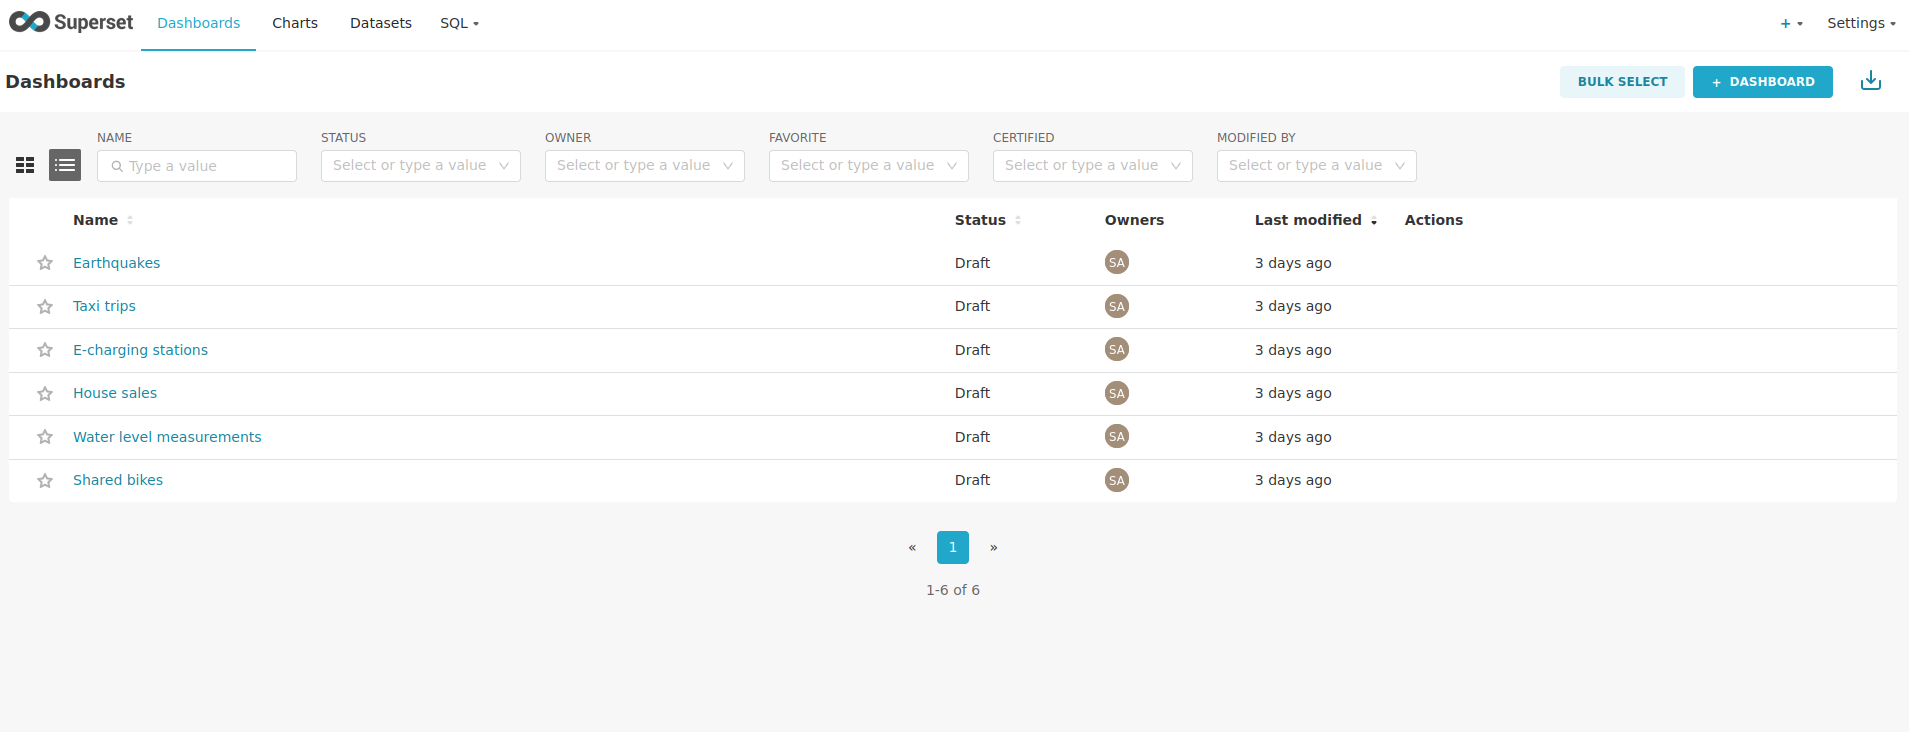Star the Shared bikes dashboard
Screen dimensions: 1909x732
(45, 481)
